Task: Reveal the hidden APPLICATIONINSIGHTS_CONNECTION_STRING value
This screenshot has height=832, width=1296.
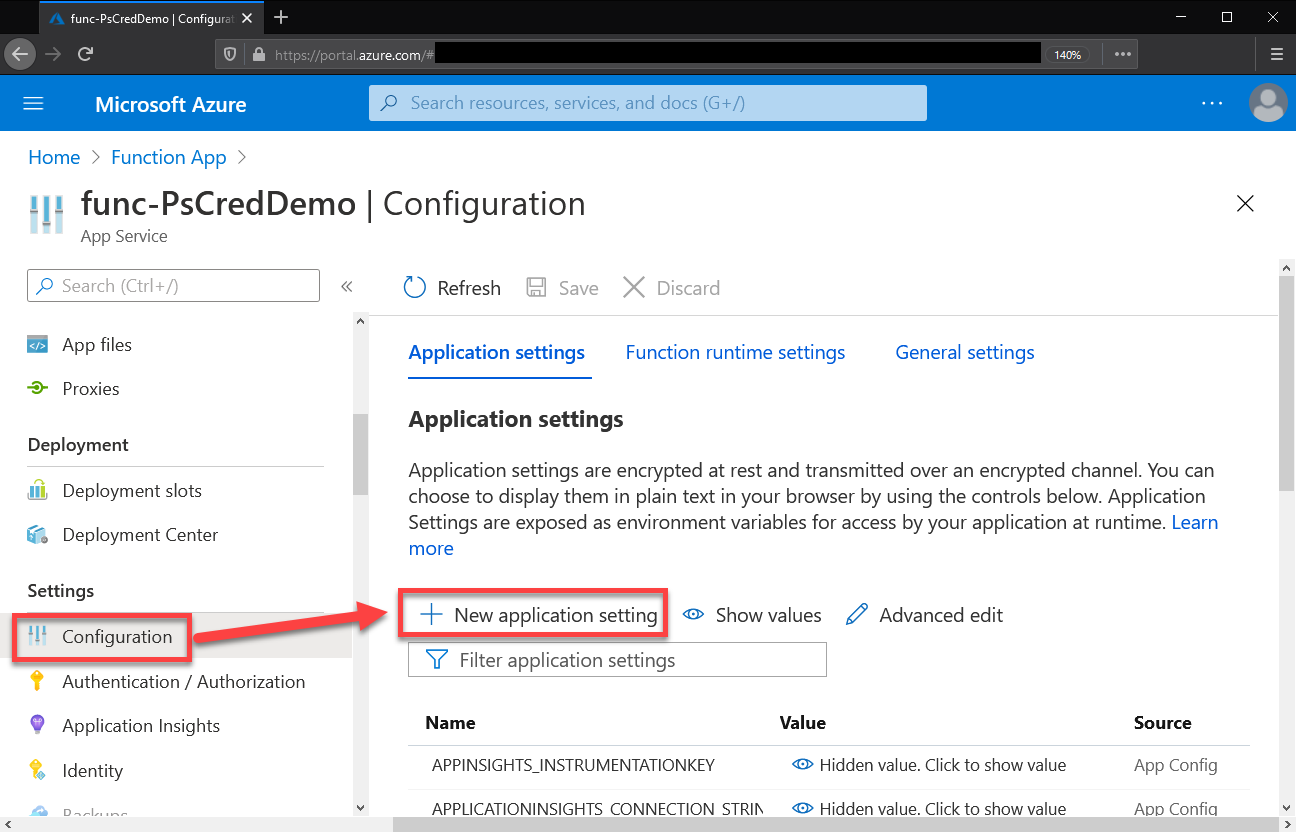Action: [x=929, y=808]
